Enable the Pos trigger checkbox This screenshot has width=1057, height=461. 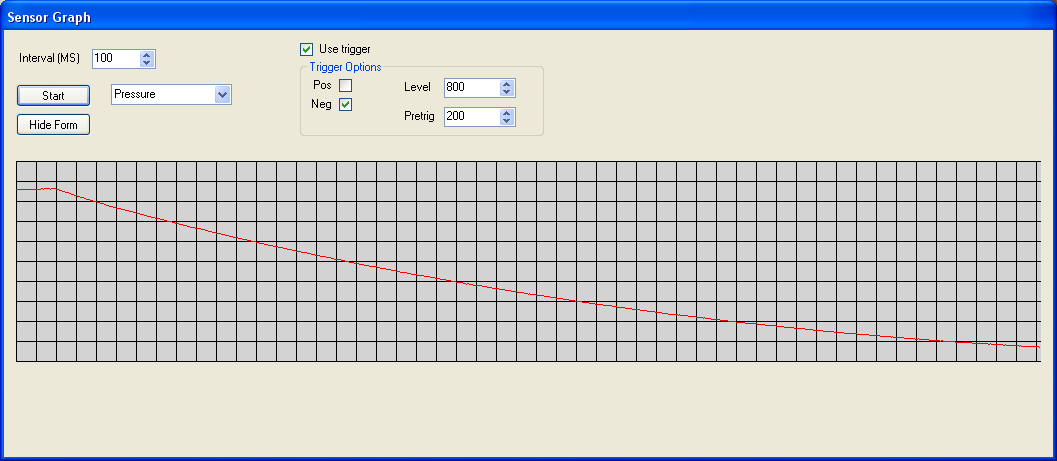[345, 86]
